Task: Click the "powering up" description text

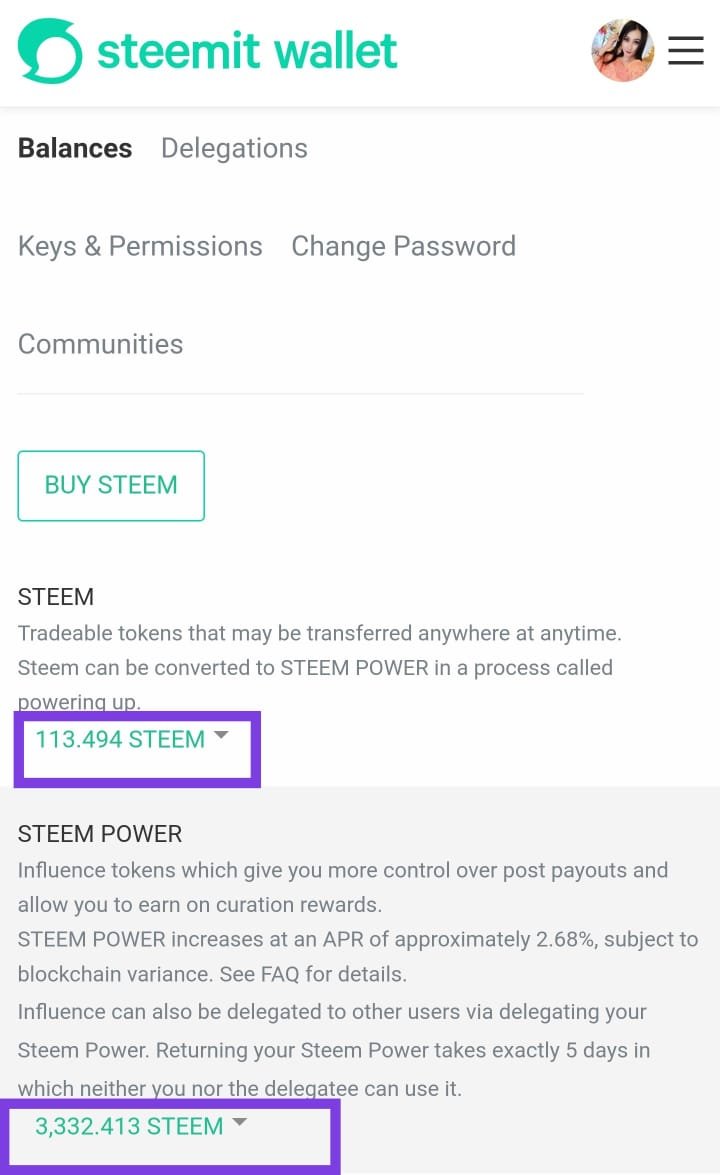Action: 79,702
